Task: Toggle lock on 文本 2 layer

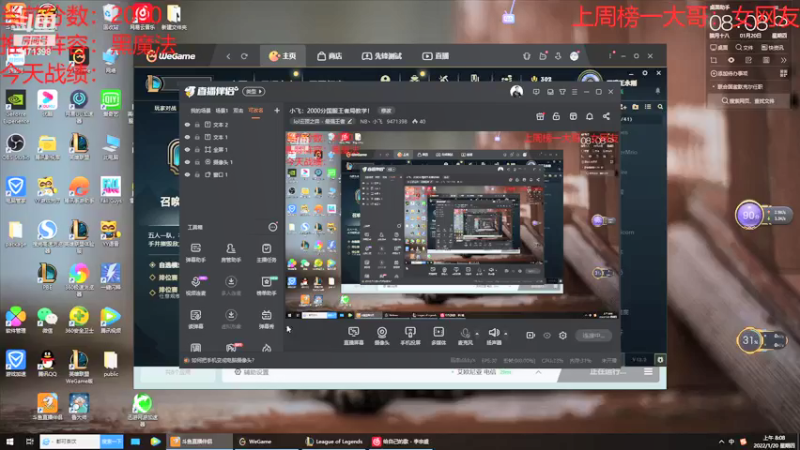Action: (197, 124)
